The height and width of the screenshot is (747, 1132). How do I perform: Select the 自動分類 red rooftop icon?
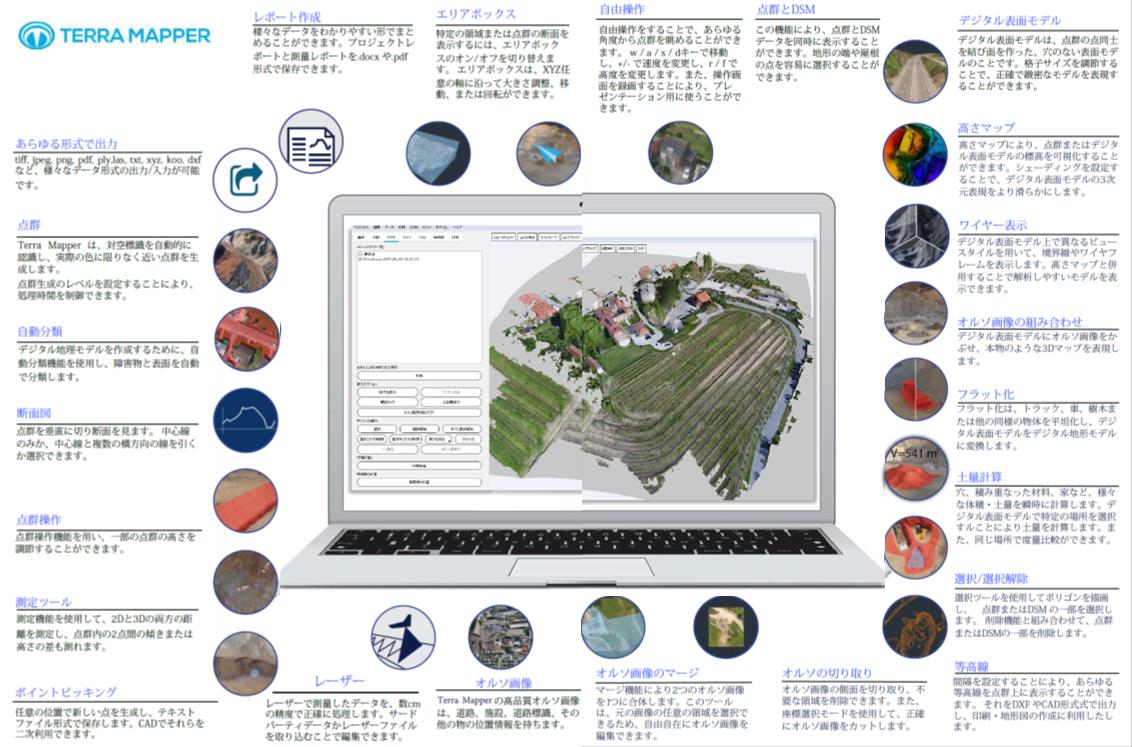pyautogui.click(x=247, y=339)
